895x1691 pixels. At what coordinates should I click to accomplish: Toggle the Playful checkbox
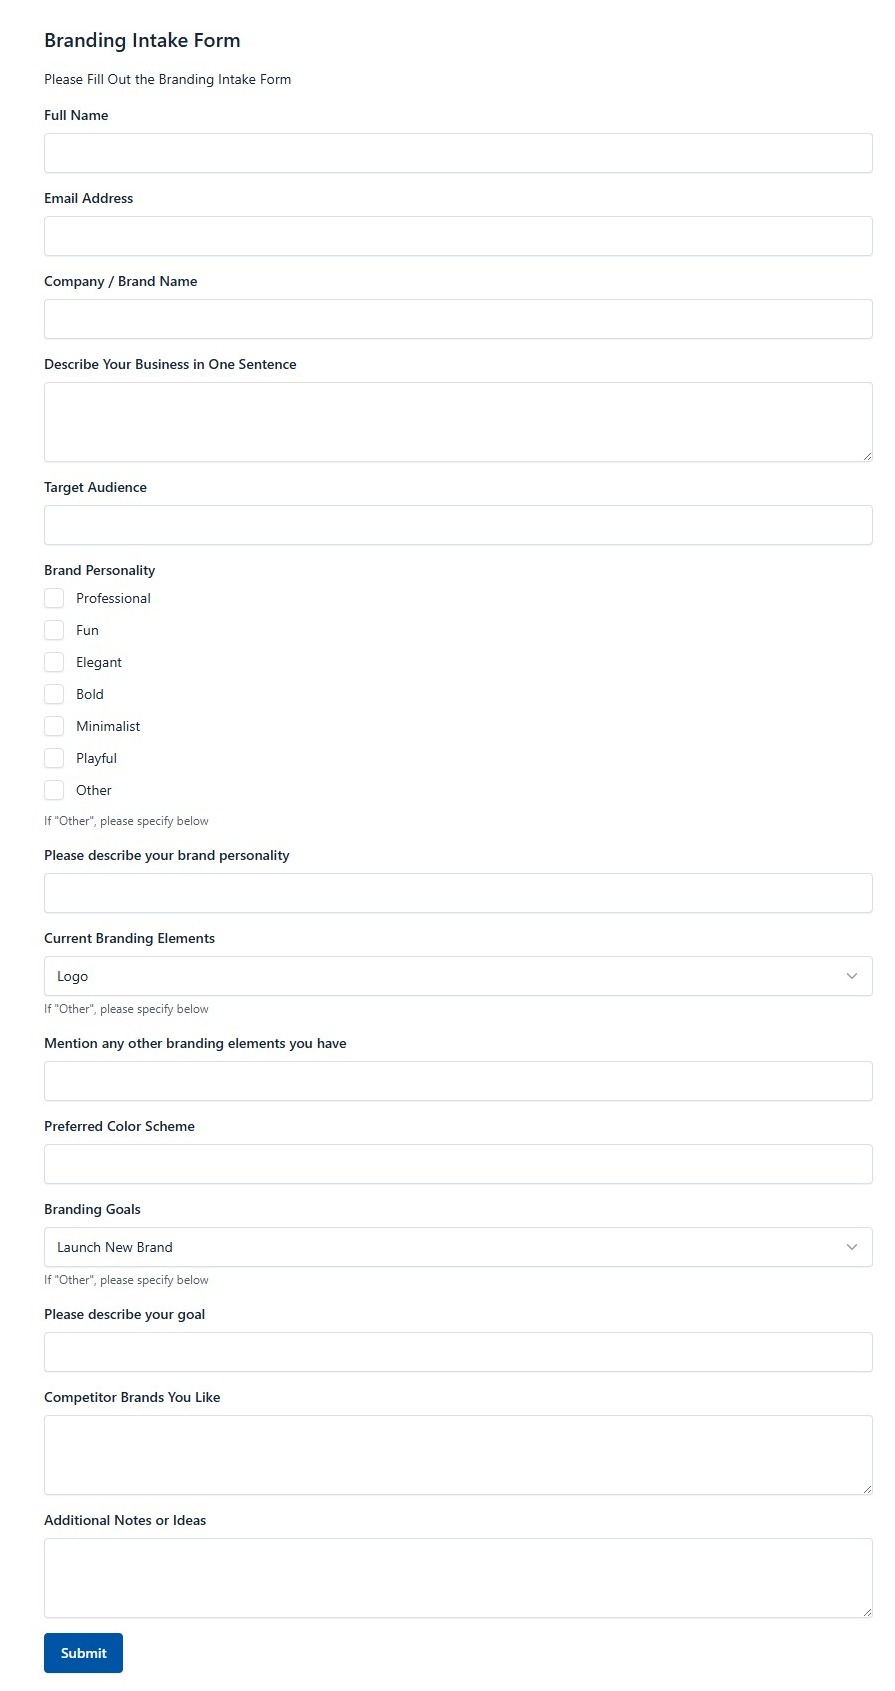[54, 758]
